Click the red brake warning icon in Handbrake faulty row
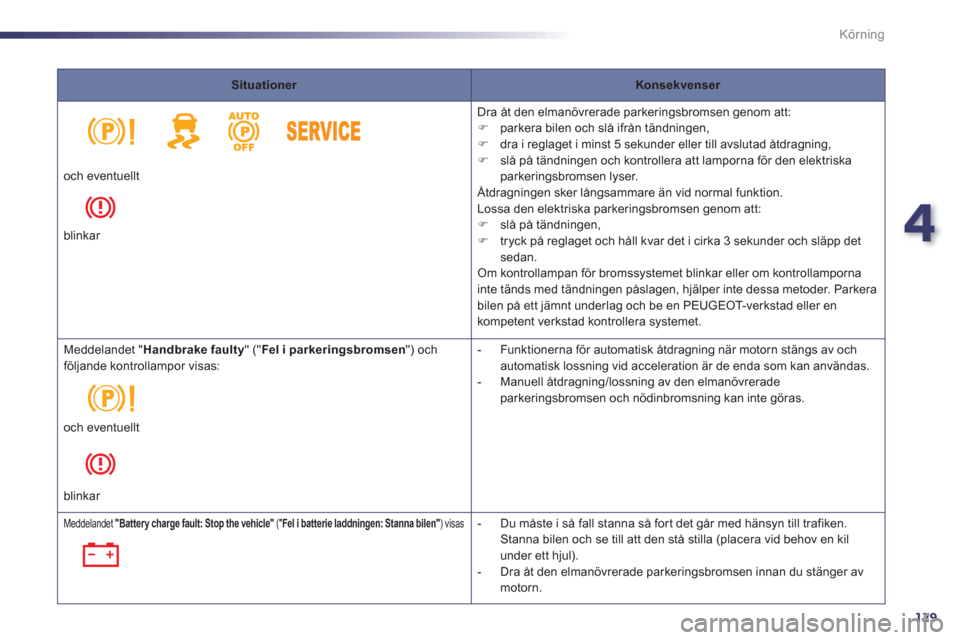The image size is (960, 640). [x=100, y=464]
